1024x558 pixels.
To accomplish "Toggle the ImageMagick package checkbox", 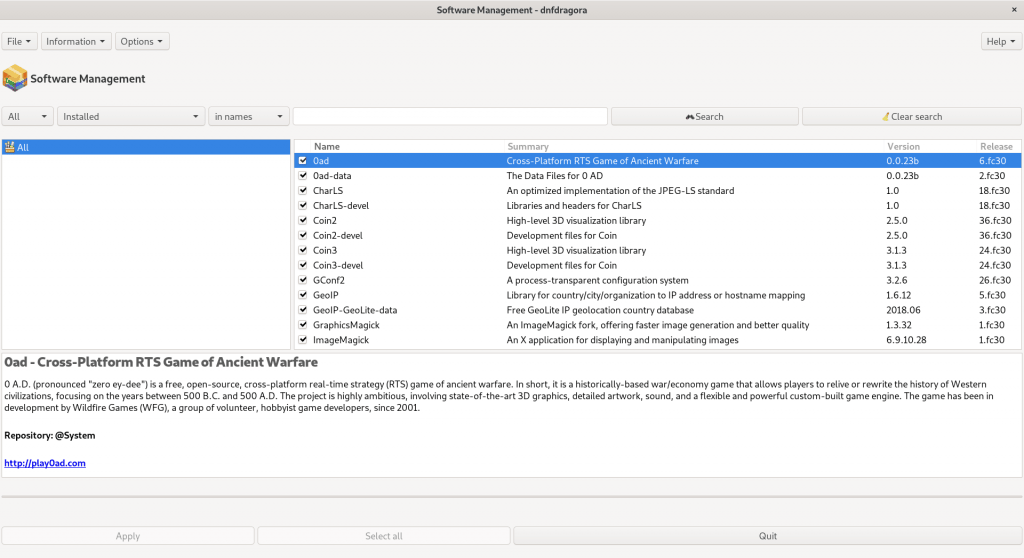I will tap(302, 340).
